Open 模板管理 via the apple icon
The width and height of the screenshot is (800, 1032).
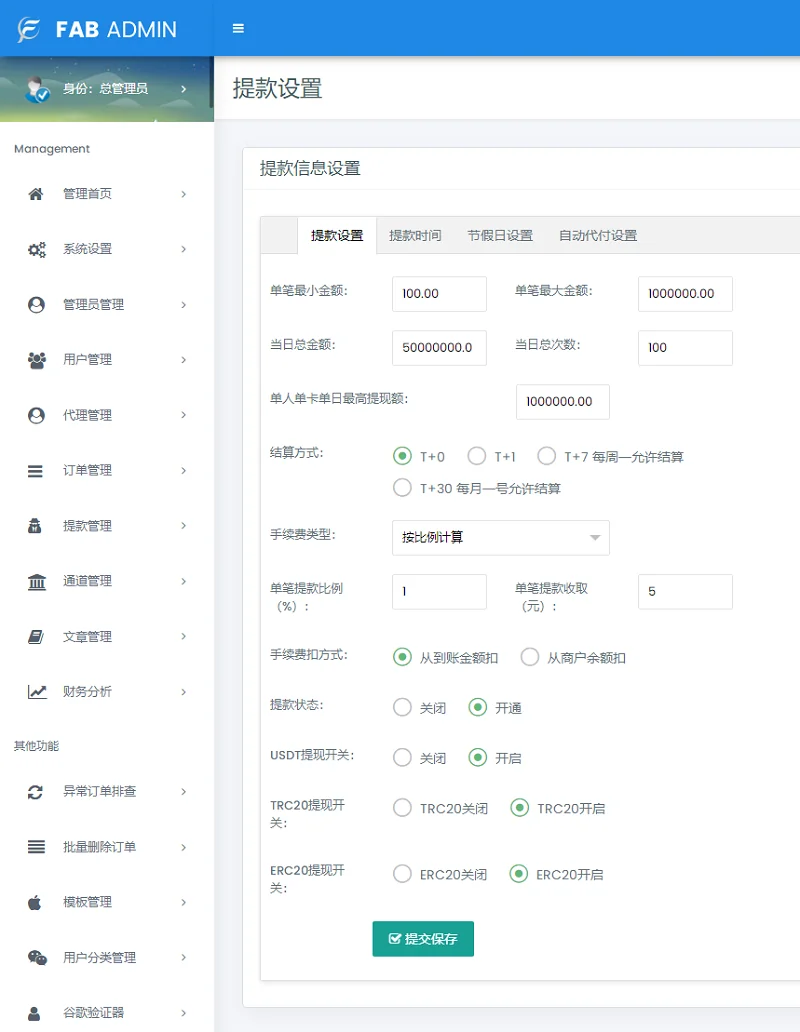pyautogui.click(x=34, y=901)
